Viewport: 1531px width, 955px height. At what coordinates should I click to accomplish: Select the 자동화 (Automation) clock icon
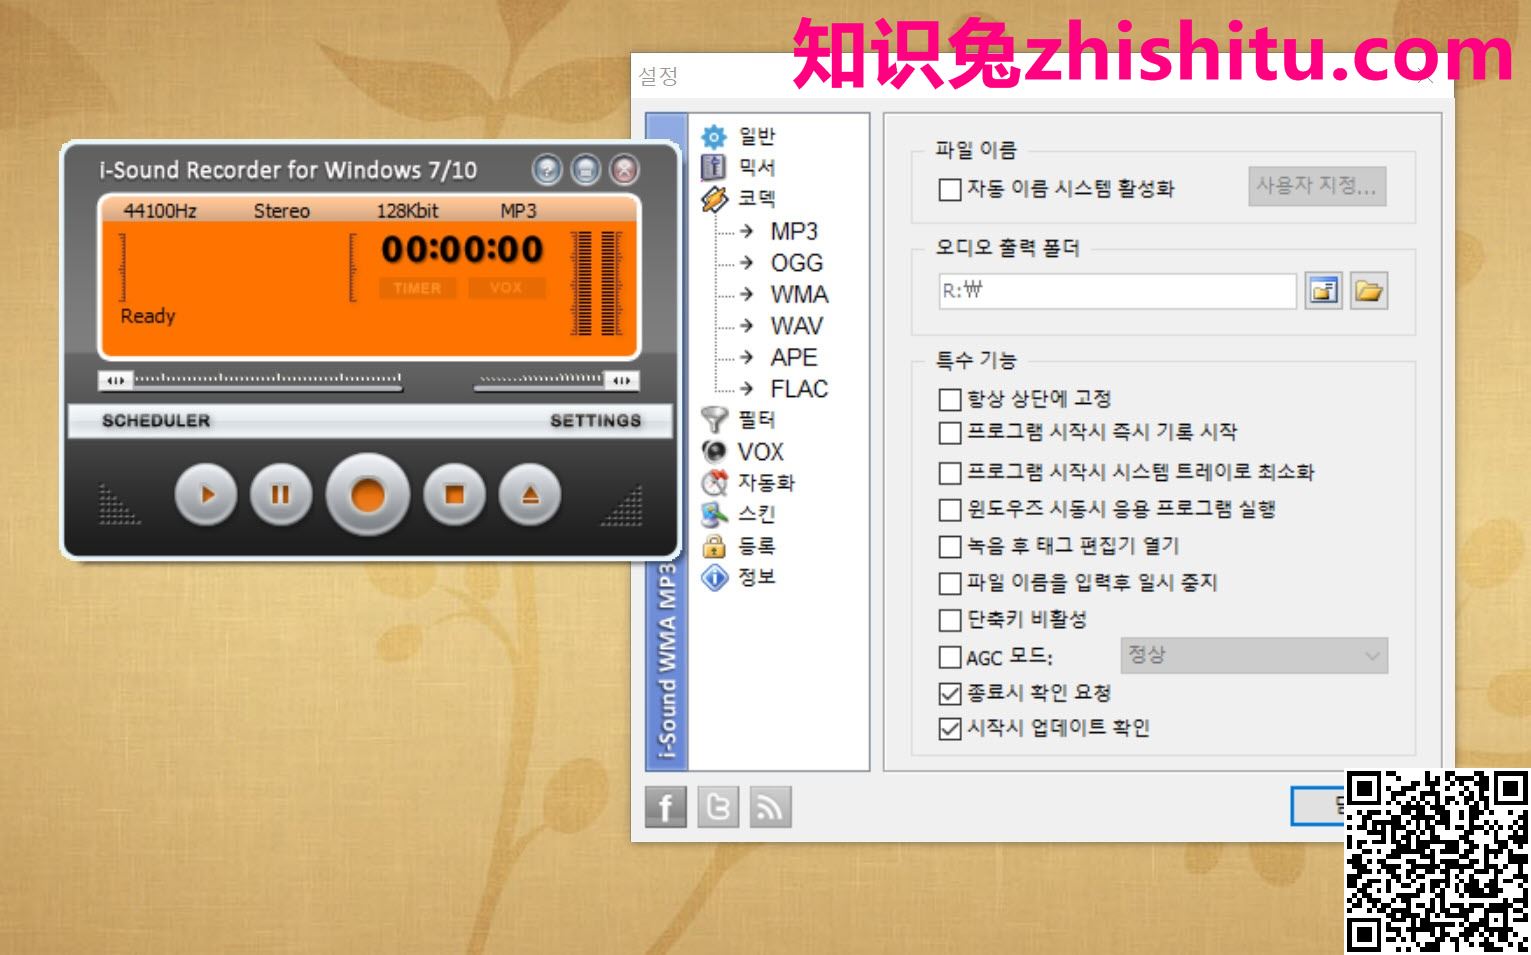pos(714,483)
